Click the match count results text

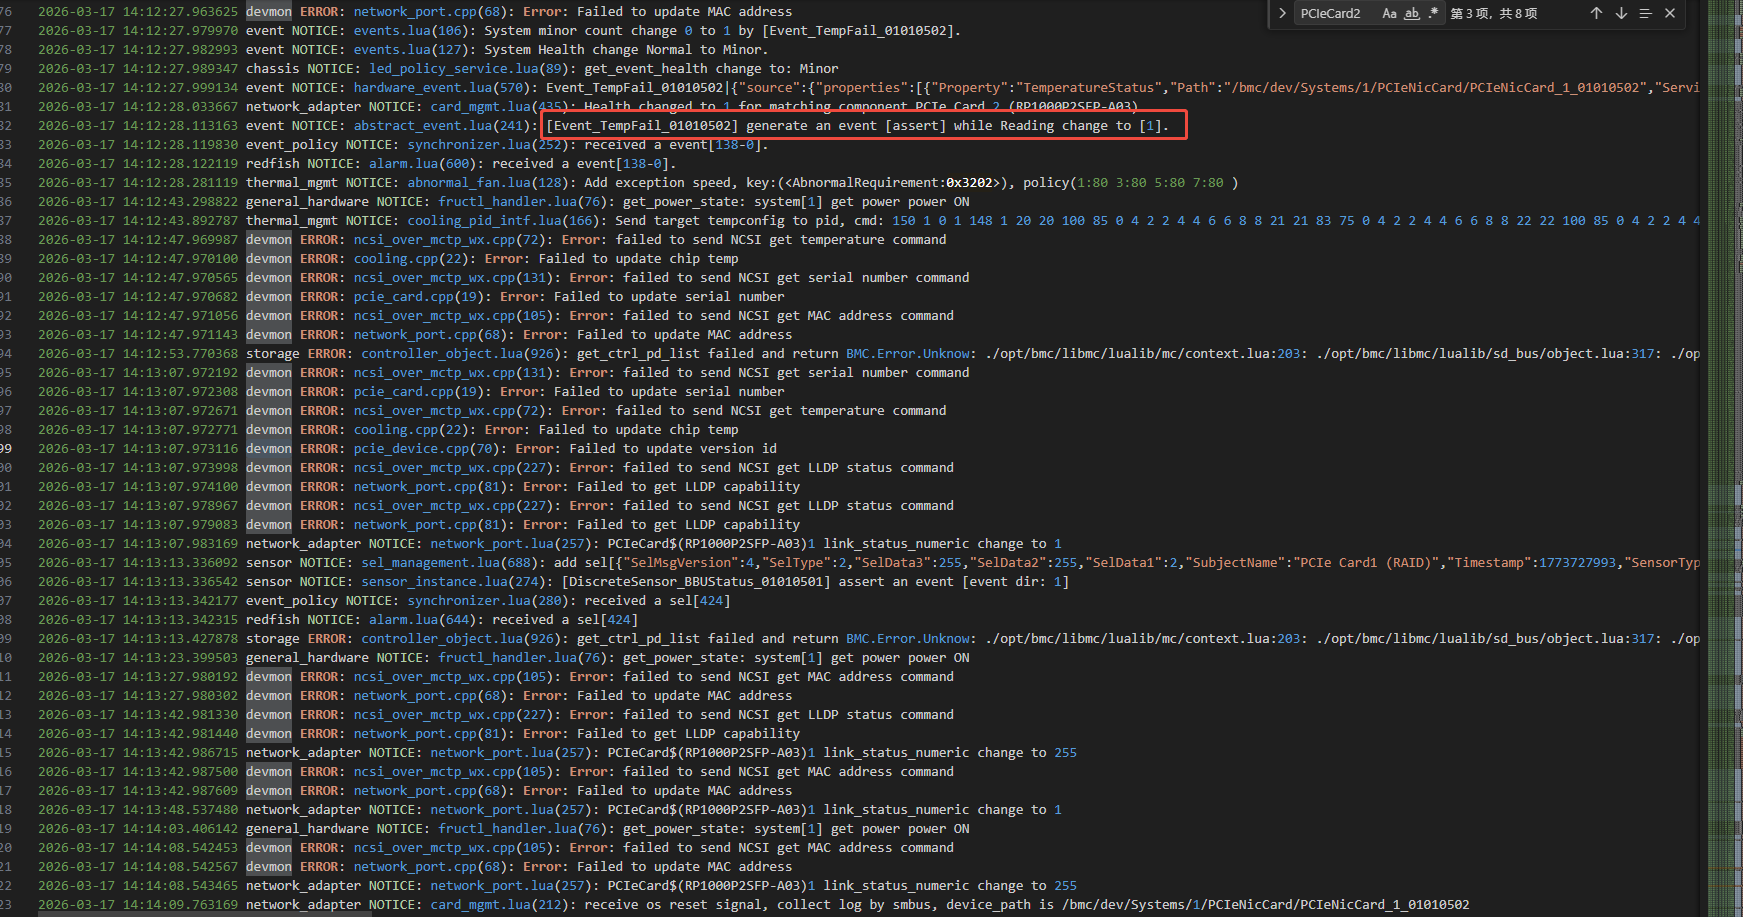(1494, 13)
